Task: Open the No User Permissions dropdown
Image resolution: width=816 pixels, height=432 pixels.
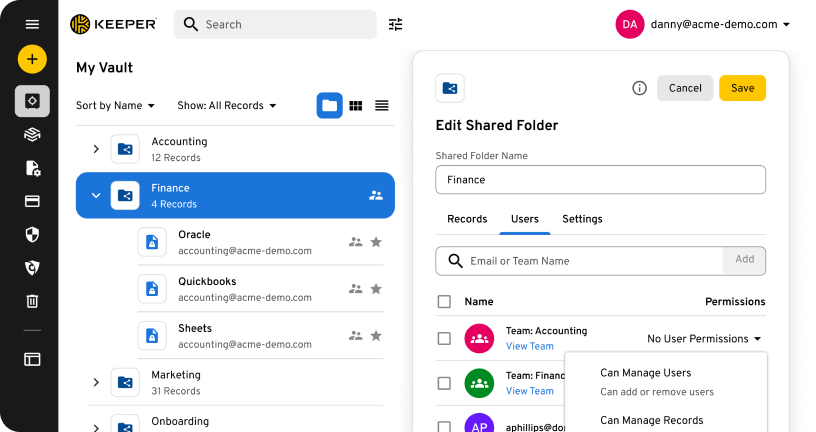Action: pos(704,339)
